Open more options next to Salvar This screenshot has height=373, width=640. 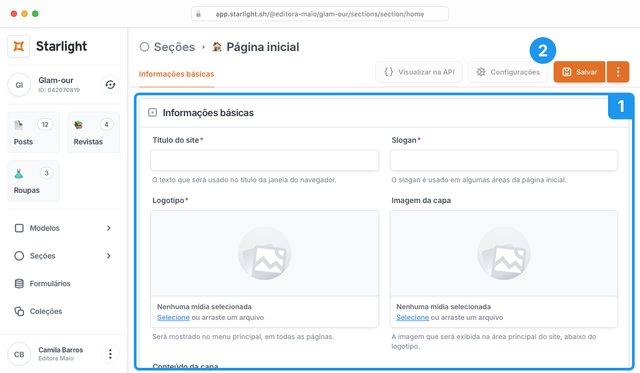click(x=618, y=72)
